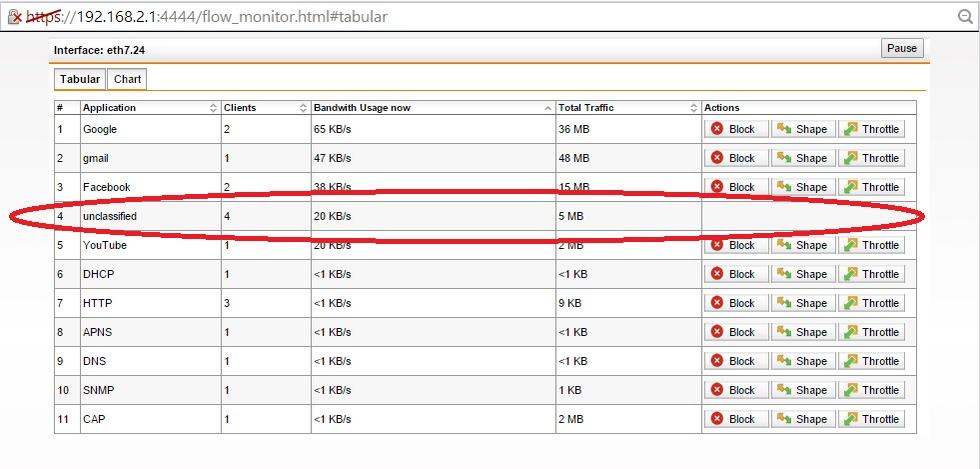Block HTTP traffic
Viewport: 980px width, 469px height.
click(x=736, y=303)
